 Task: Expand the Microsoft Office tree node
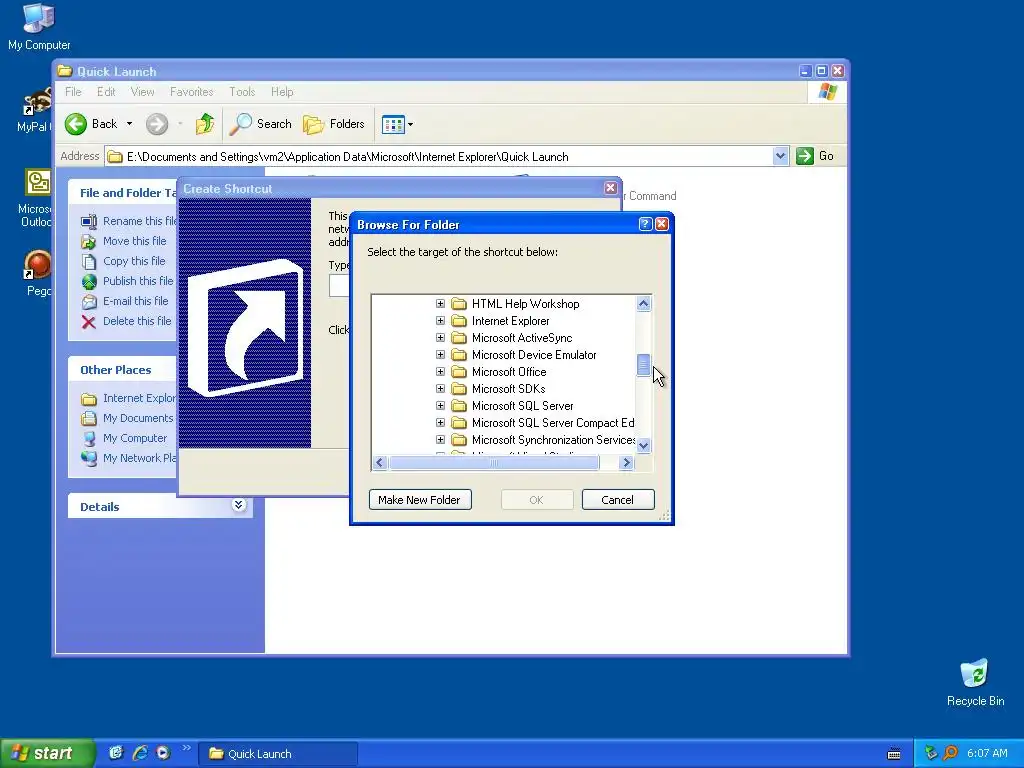pos(440,372)
